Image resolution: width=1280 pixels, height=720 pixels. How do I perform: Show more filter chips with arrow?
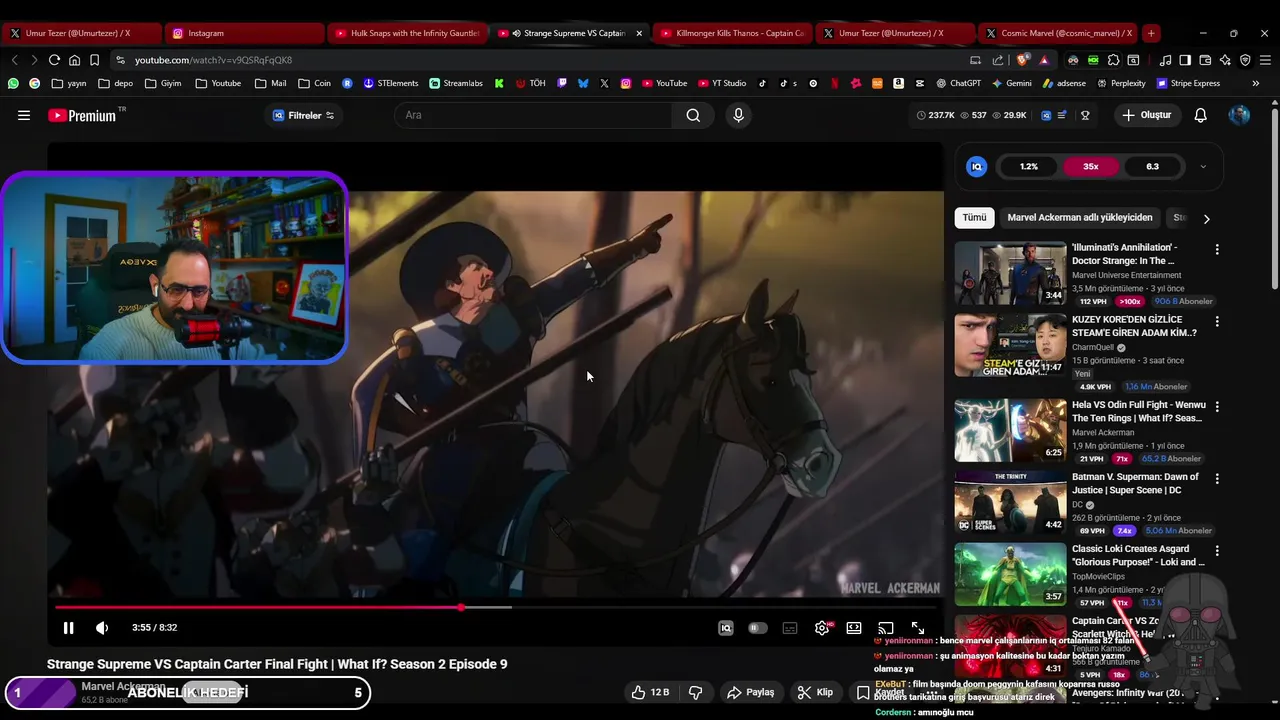(1206, 218)
